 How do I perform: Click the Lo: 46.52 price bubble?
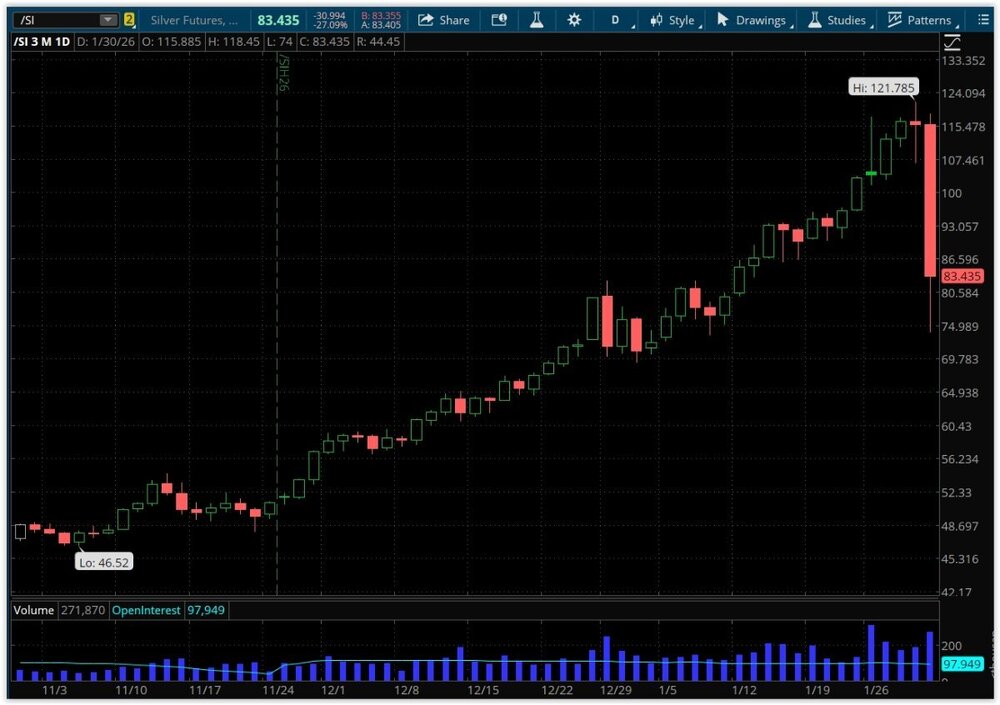pos(104,562)
